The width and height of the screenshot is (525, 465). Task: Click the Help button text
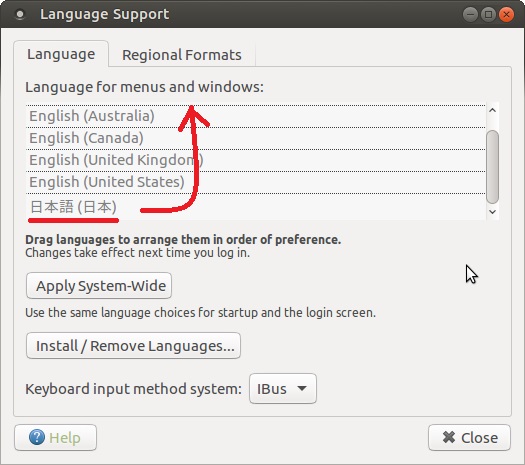pos(65,438)
